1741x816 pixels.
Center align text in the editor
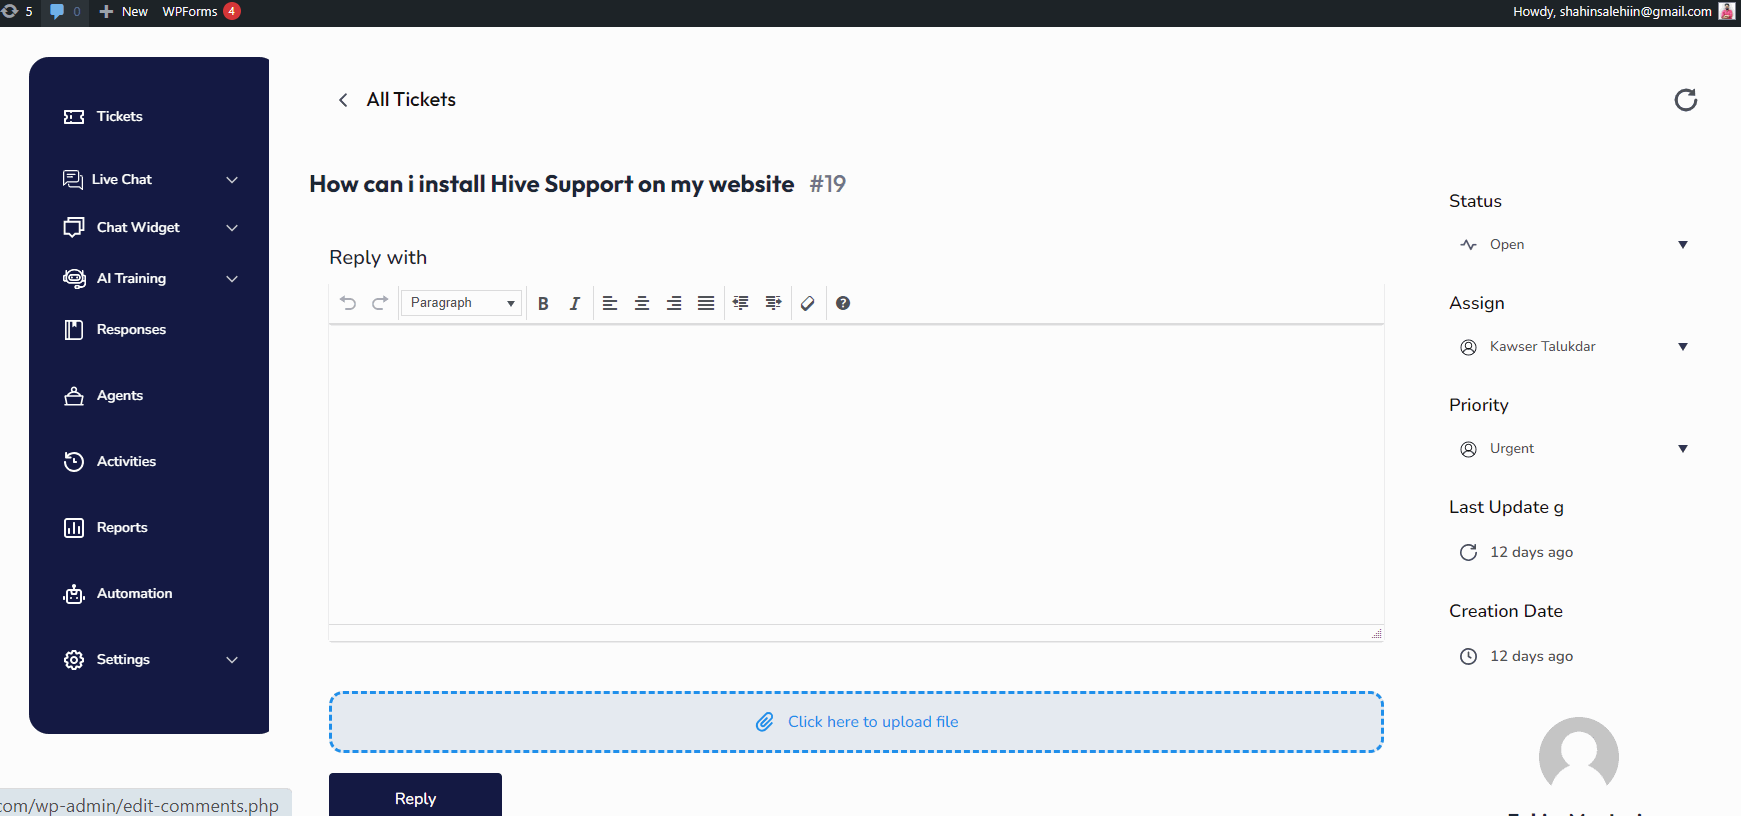click(x=642, y=303)
